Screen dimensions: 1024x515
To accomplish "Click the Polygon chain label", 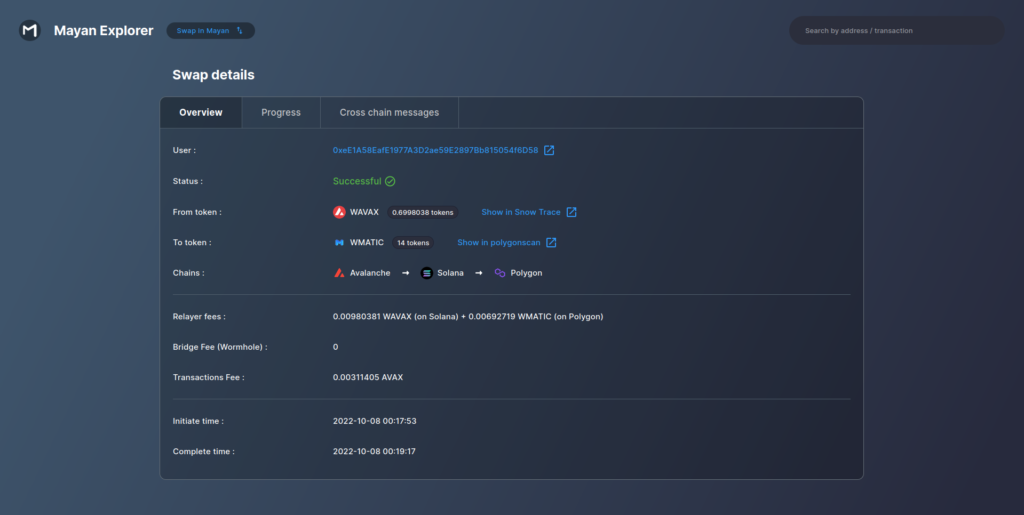I will click(x=526, y=273).
